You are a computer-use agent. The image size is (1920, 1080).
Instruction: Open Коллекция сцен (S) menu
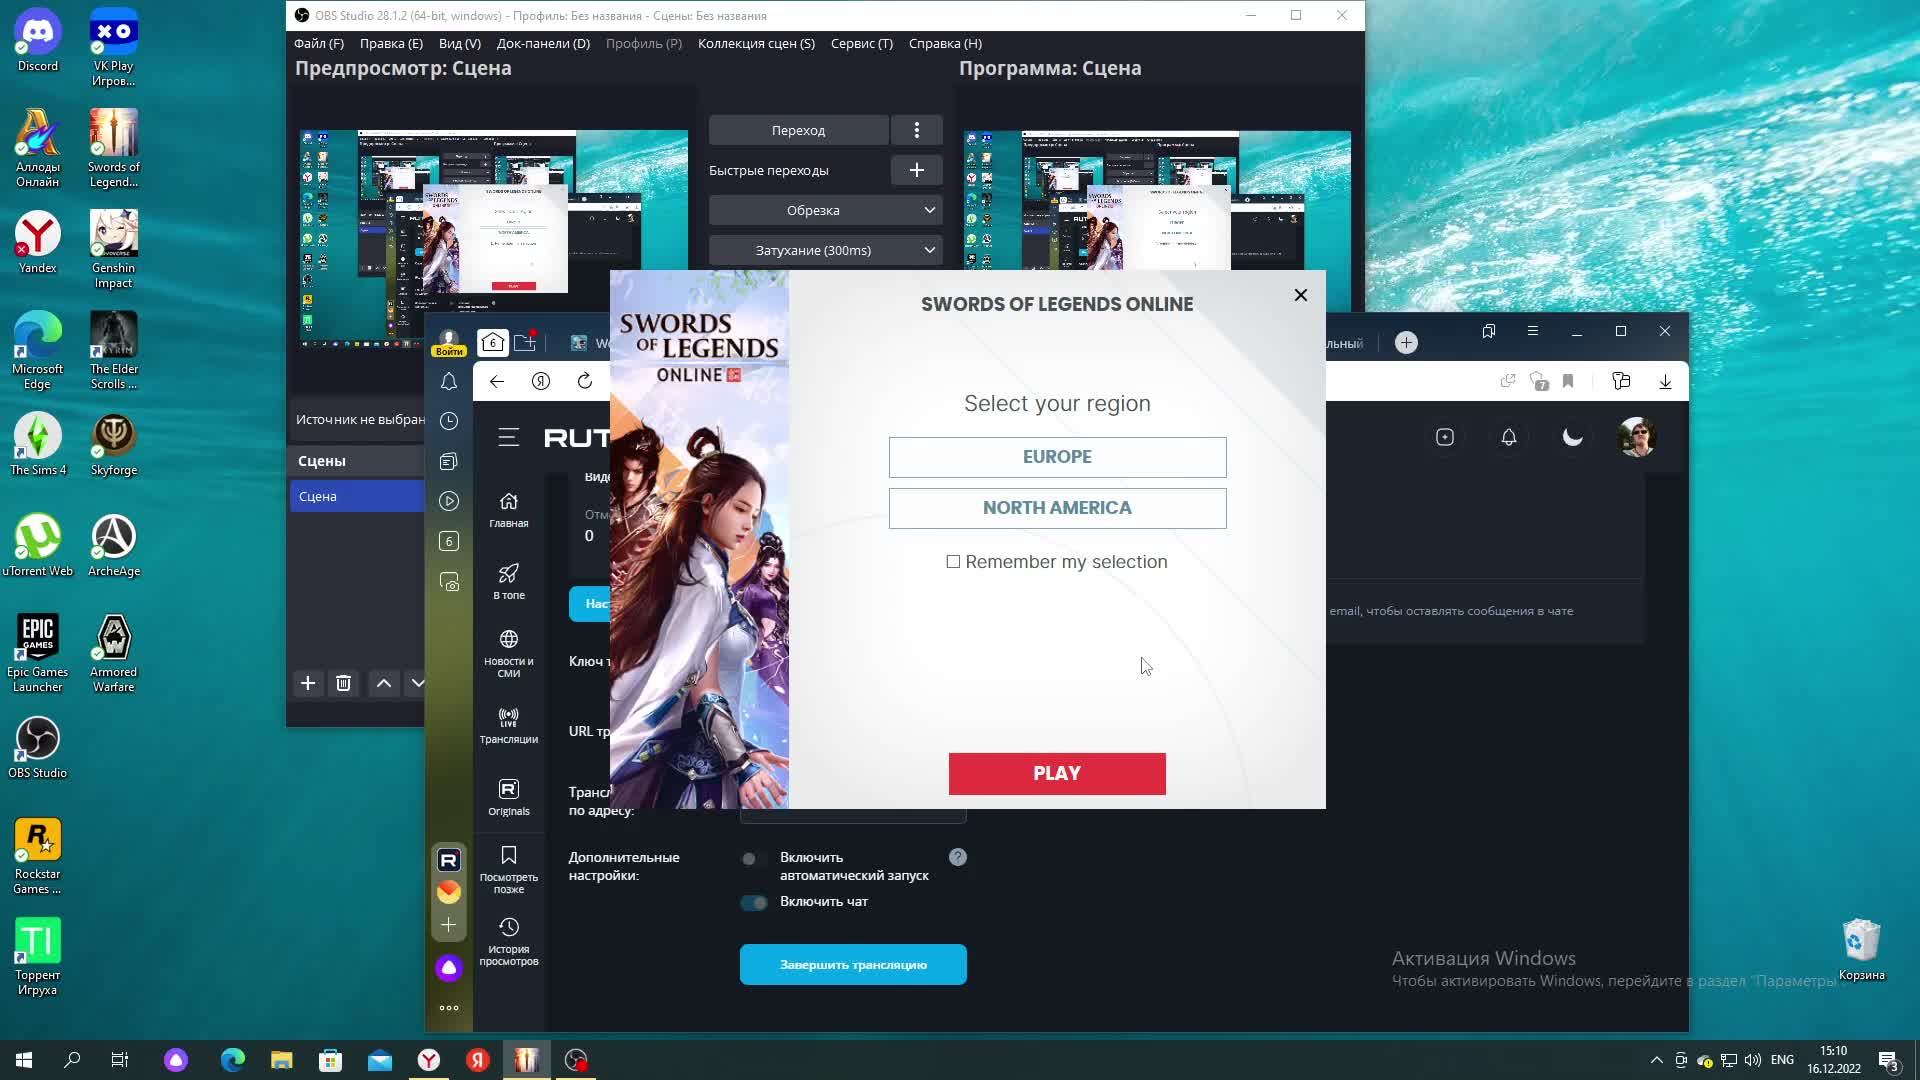[x=756, y=43]
